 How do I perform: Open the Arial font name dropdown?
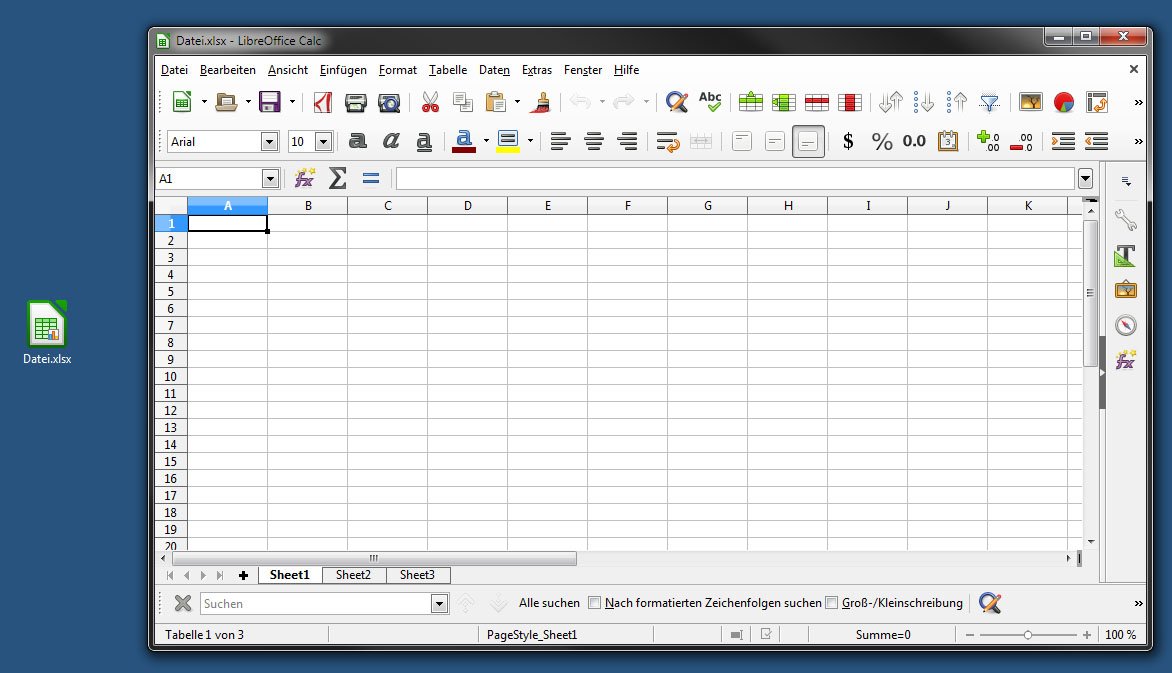tap(269, 142)
